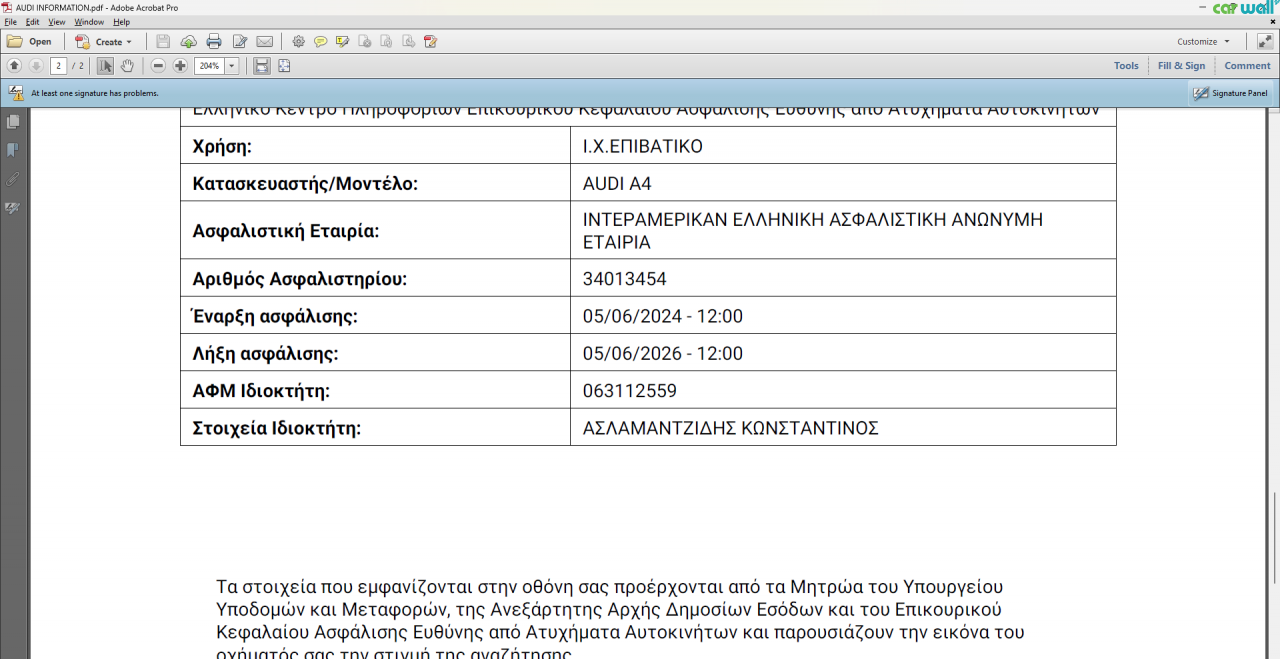Screen dimensions: 1280x659
Task: Select the Hand pan tool
Action: [x=127, y=66]
